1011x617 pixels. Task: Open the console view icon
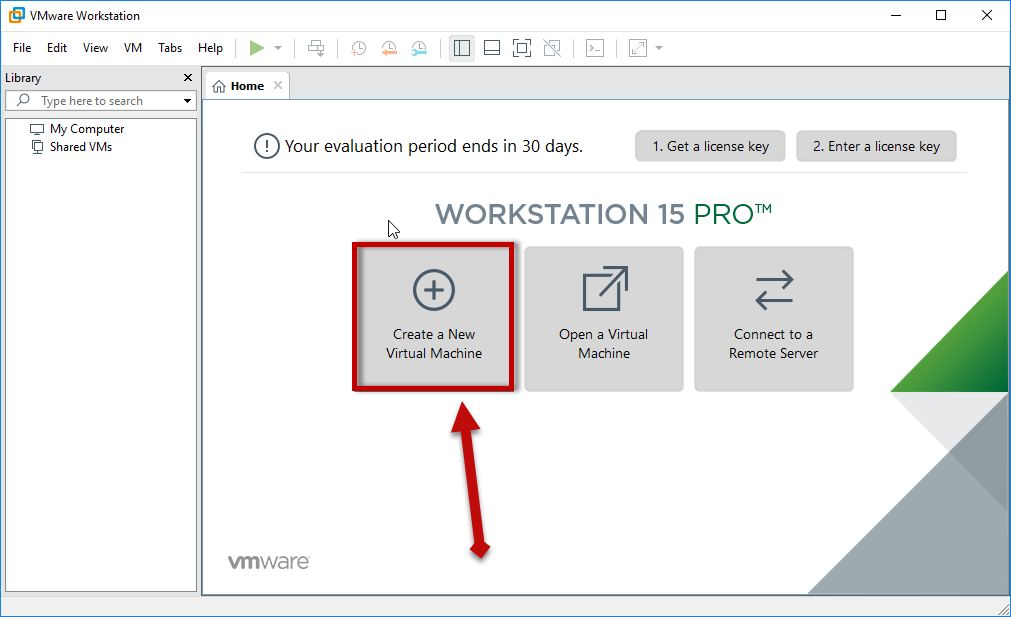pos(594,48)
